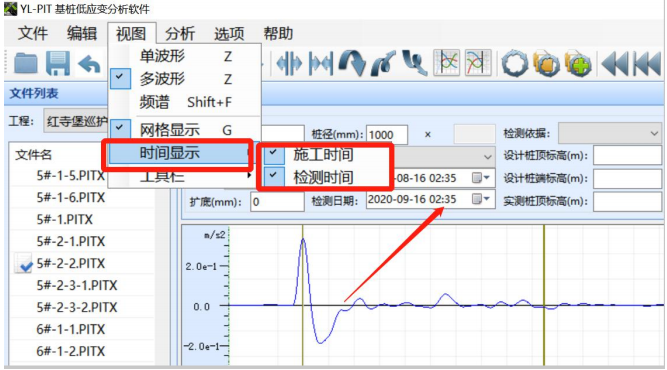Click the open folder toolbar icon
Viewport: 667px width, 370px height.
[26, 64]
